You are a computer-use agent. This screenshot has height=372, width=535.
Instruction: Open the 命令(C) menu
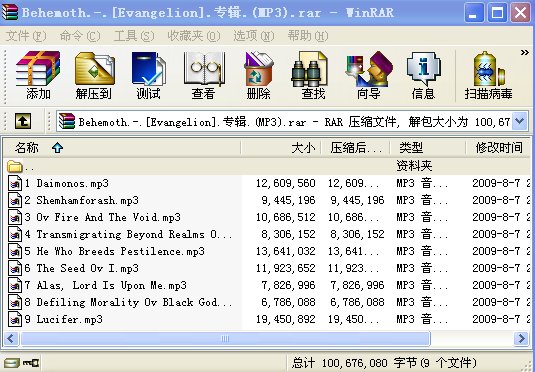pos(80,36)
